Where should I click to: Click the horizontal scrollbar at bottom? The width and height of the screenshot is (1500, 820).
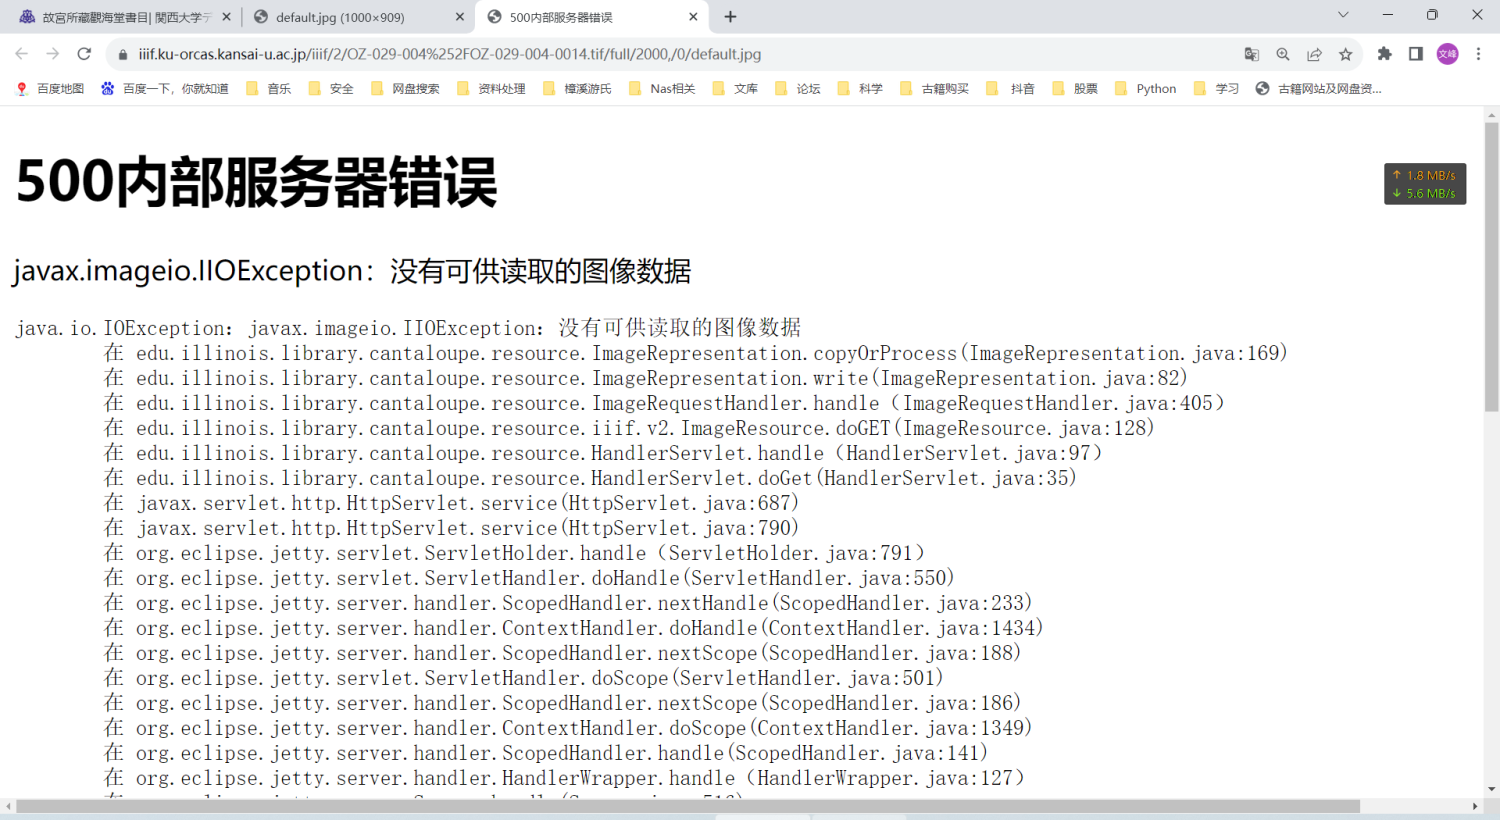[688, 806]
